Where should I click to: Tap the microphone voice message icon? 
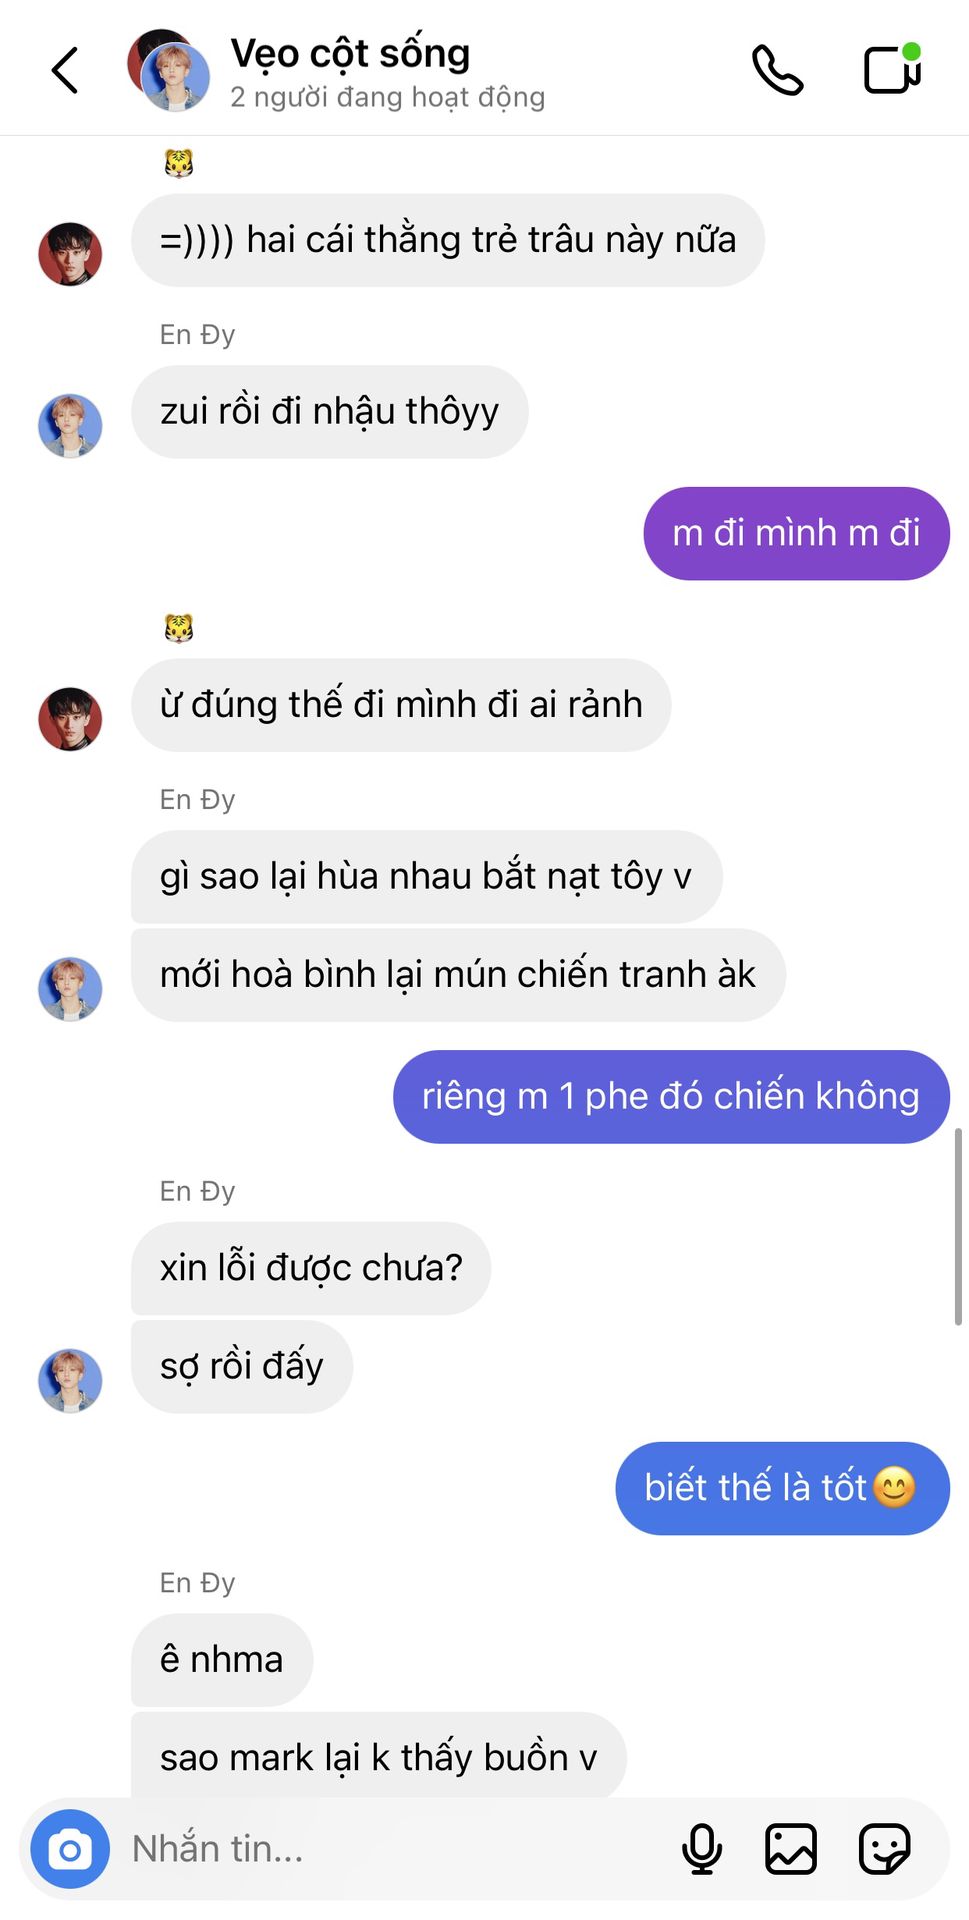[x=702, y=1849]
